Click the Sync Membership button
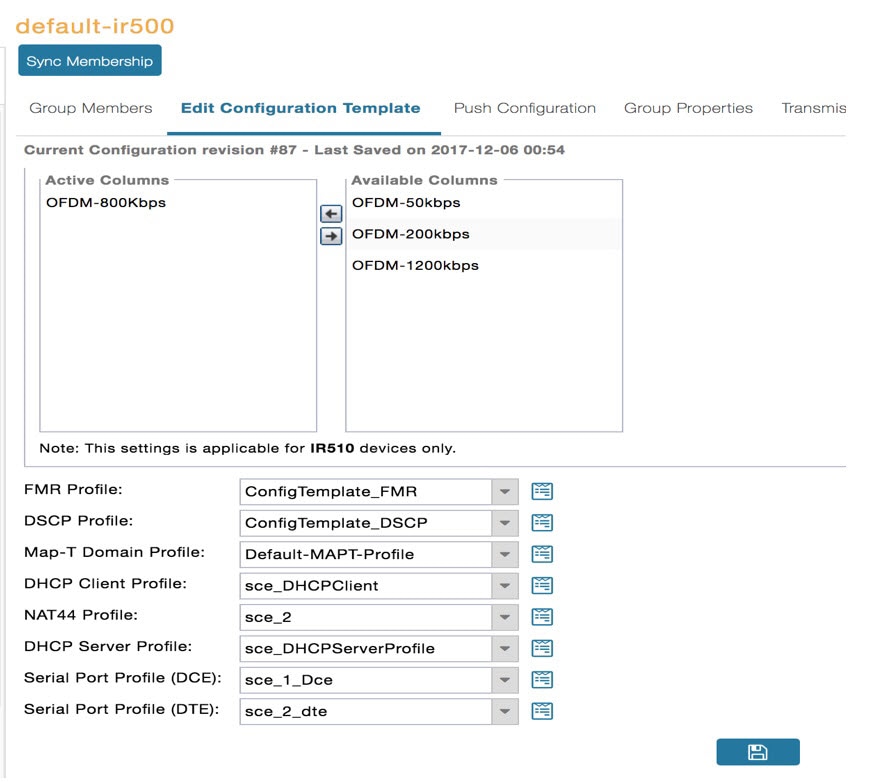The image size is (874, 782). pyautogui.click(x=90, y=61)
